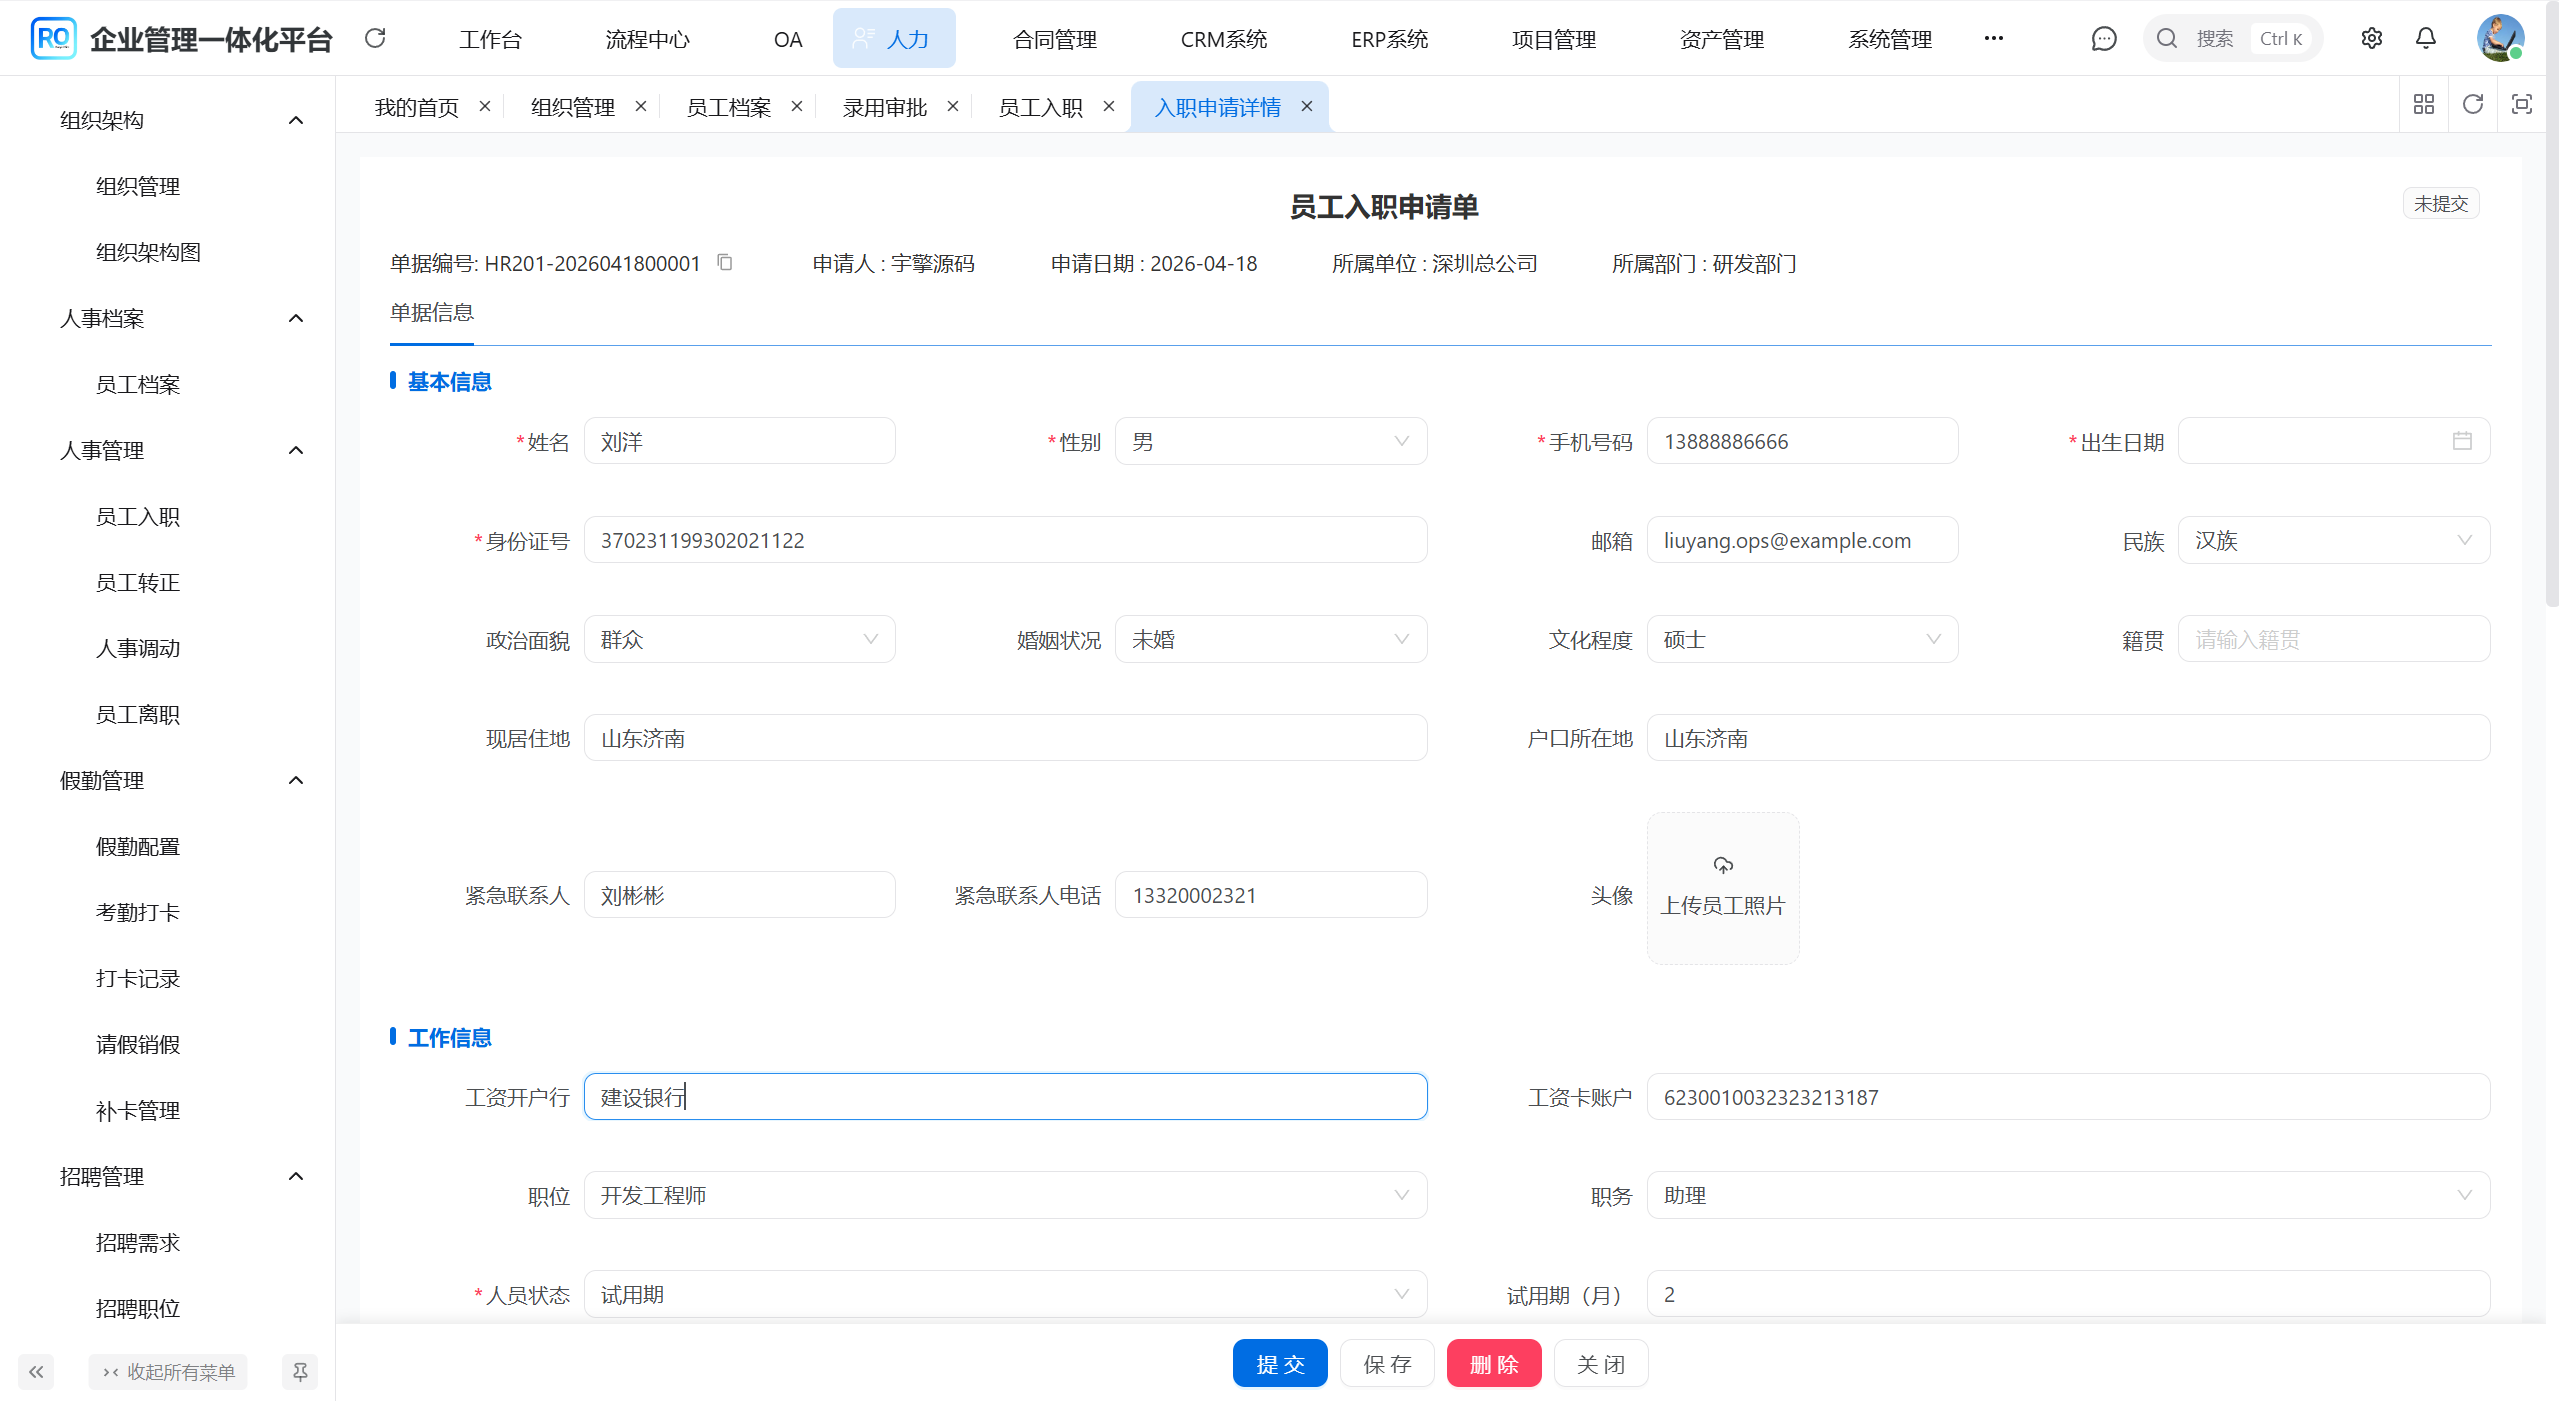Screen dimensions: 2559x1401
Task: Open the settings gear in header
Action: tap(2371, 38)
